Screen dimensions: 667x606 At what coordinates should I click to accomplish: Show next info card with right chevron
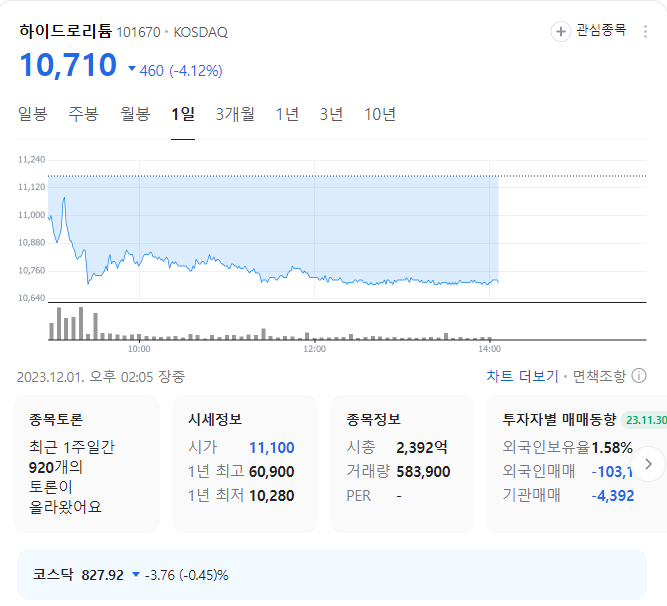[648, 464]
